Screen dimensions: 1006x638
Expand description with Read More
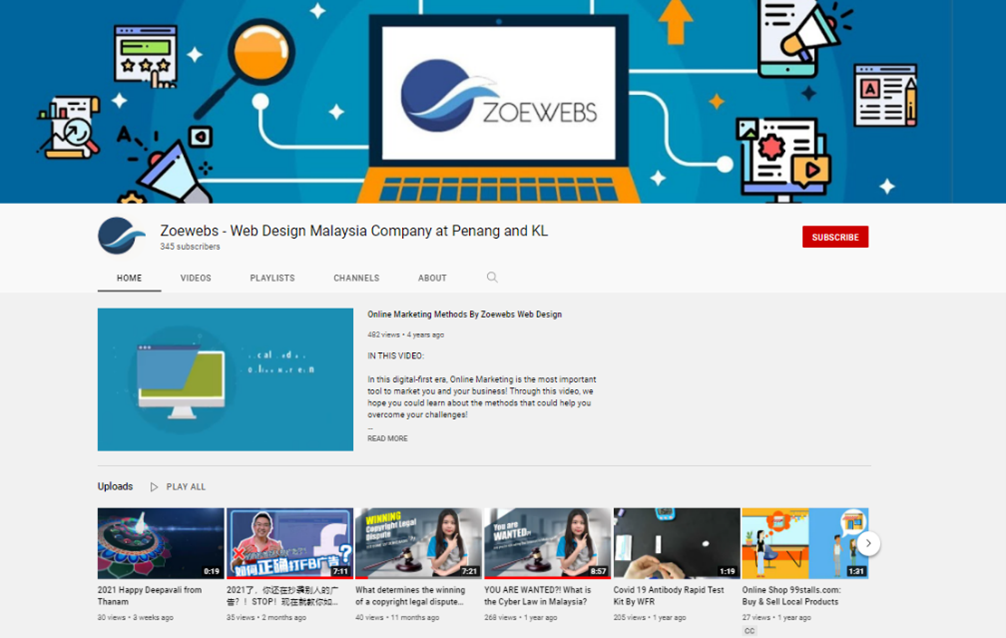[388, 438]
